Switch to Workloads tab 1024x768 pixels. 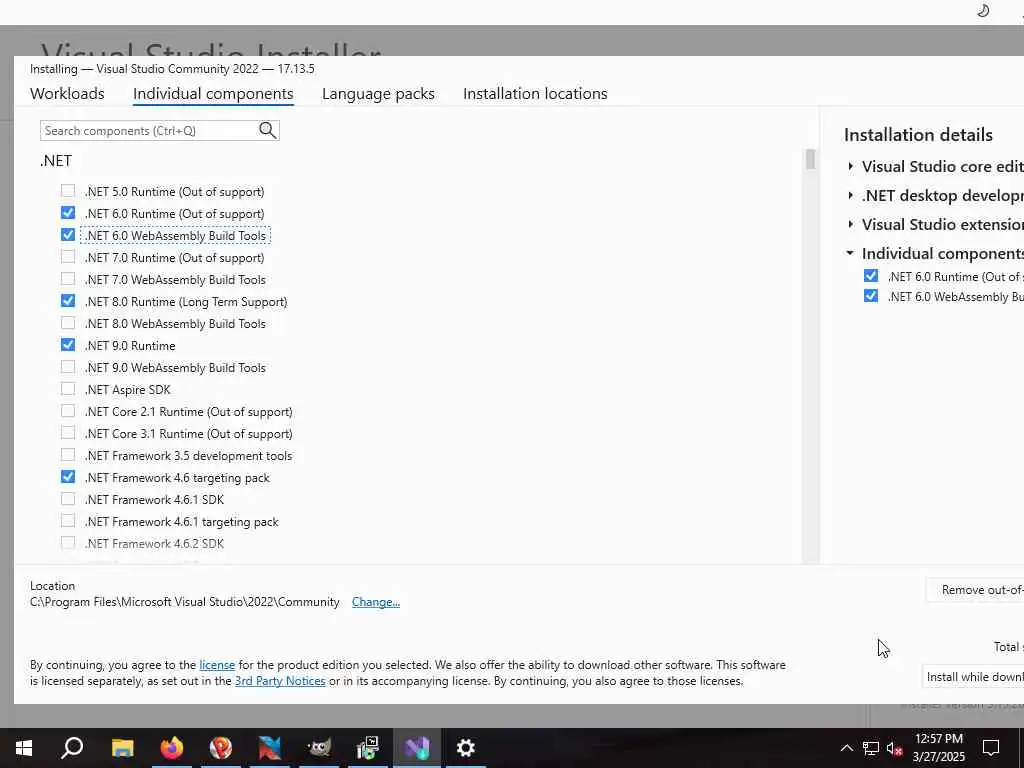(x=67, y=93)
